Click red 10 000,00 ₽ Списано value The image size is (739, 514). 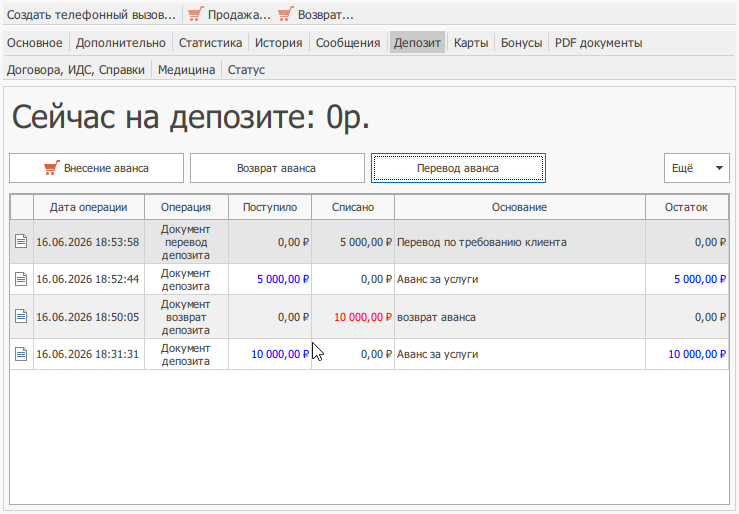tap(362, 317)
